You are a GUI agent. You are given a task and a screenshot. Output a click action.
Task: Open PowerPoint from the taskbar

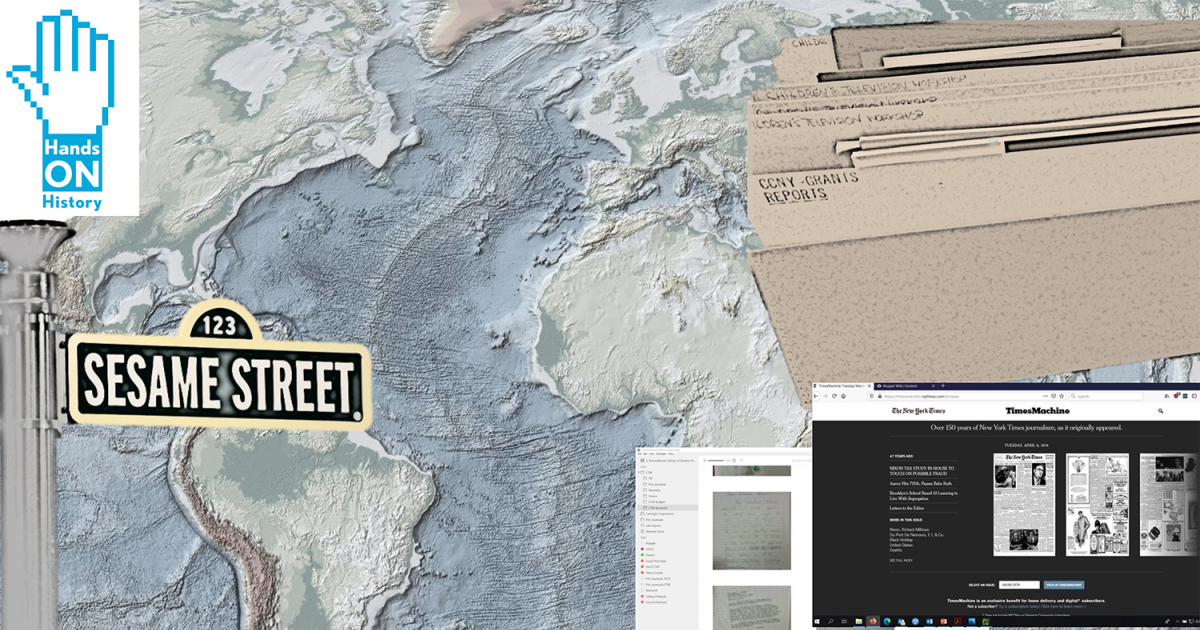(943, 621)
